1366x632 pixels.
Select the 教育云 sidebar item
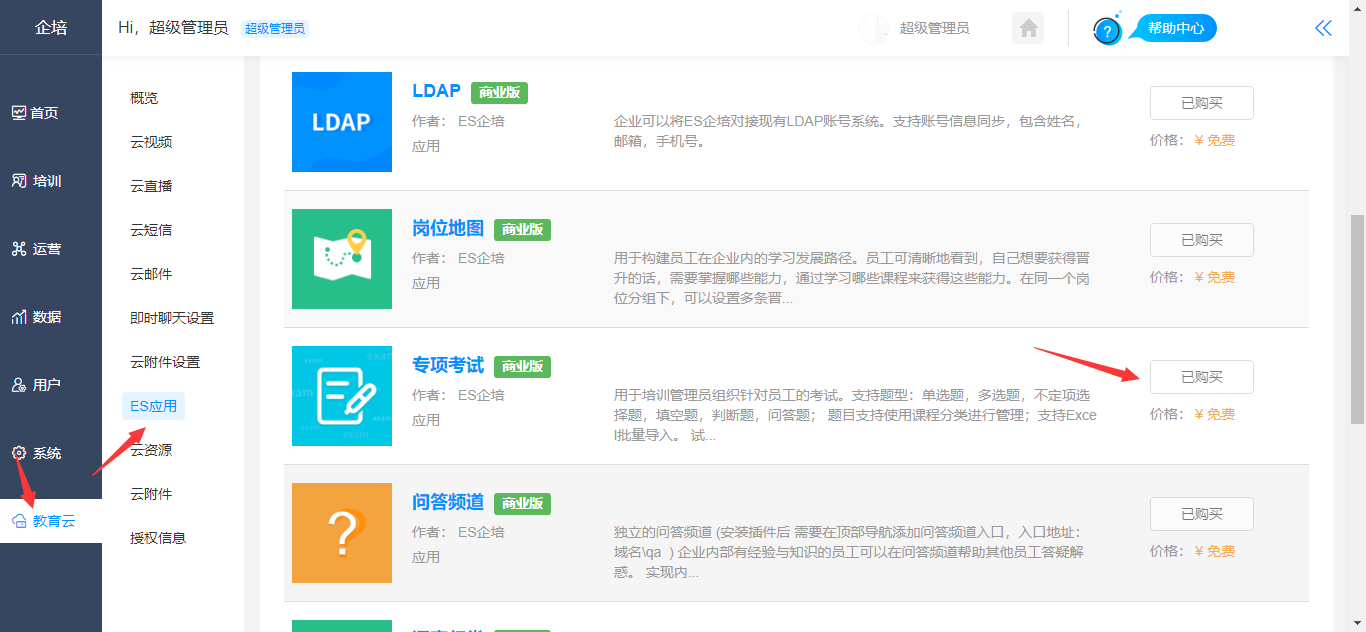tap(50, 521)
